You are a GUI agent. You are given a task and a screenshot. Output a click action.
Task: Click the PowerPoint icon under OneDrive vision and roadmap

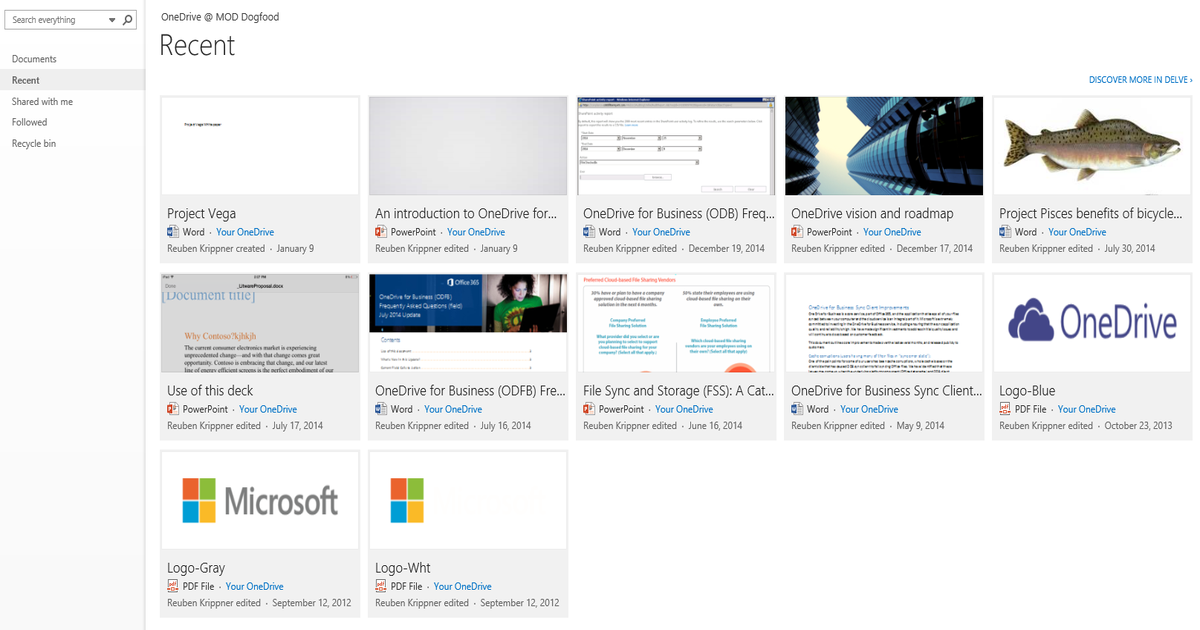798,231
